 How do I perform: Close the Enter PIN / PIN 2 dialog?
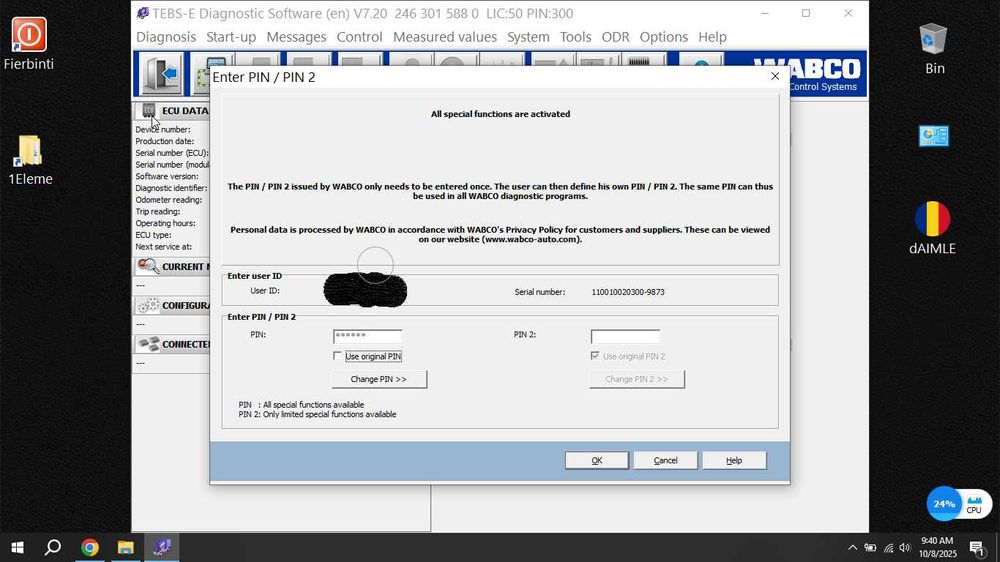click(775, 76)
